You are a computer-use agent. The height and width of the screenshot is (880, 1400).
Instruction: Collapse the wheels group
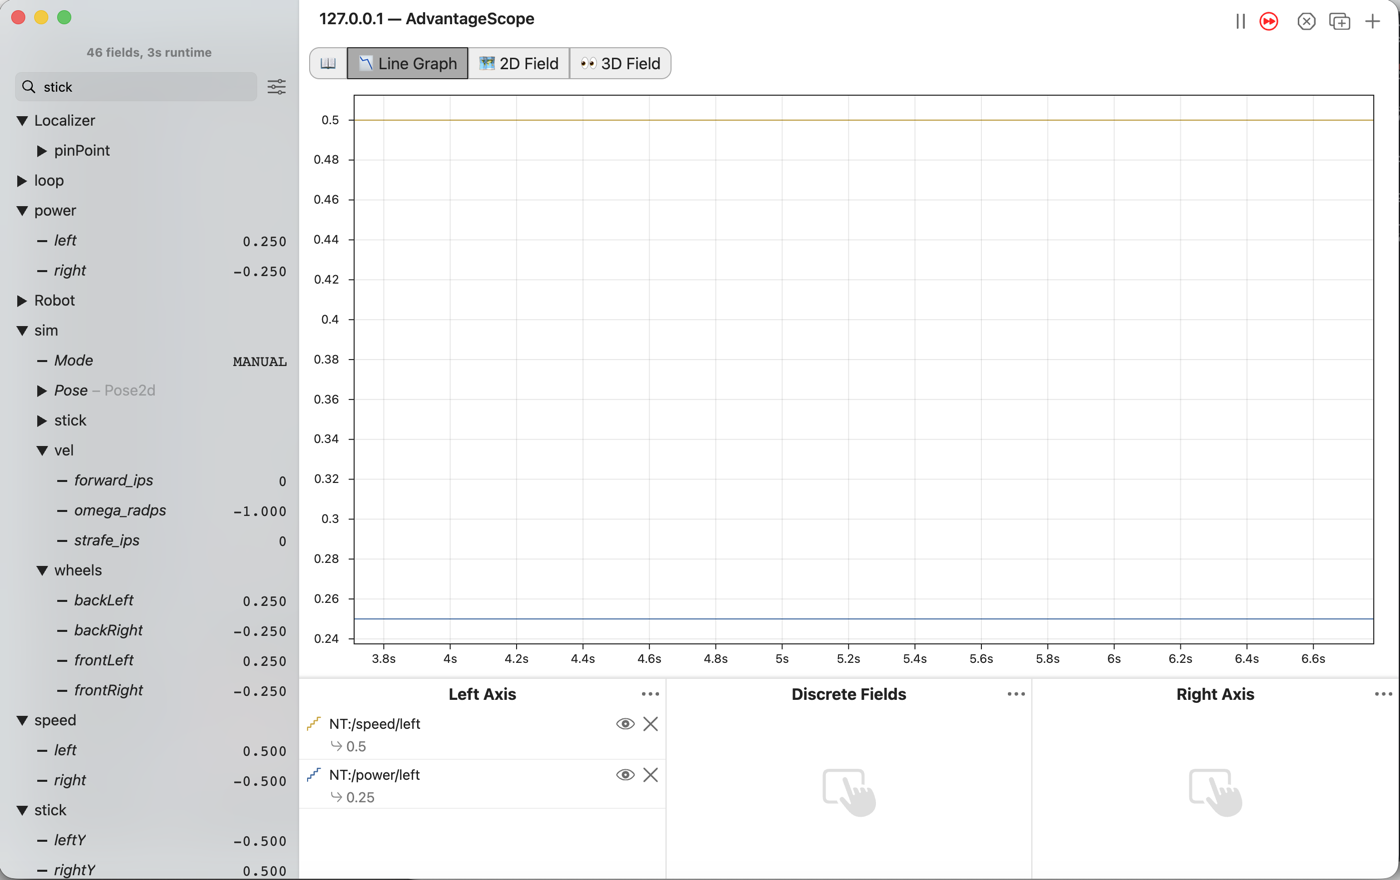point(42,571)
